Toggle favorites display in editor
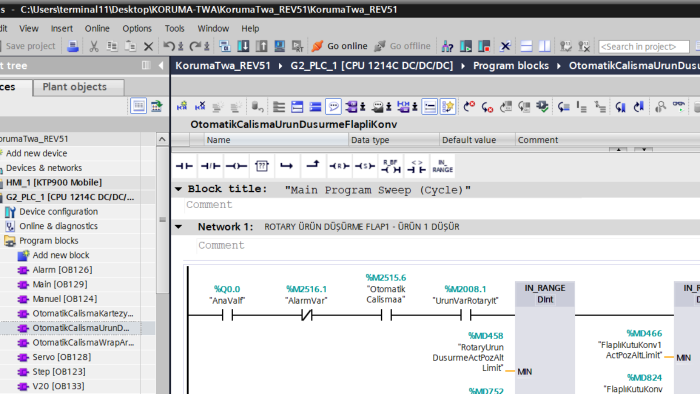The height and width of the screenshot is (394, 700). tap(447, 107)
